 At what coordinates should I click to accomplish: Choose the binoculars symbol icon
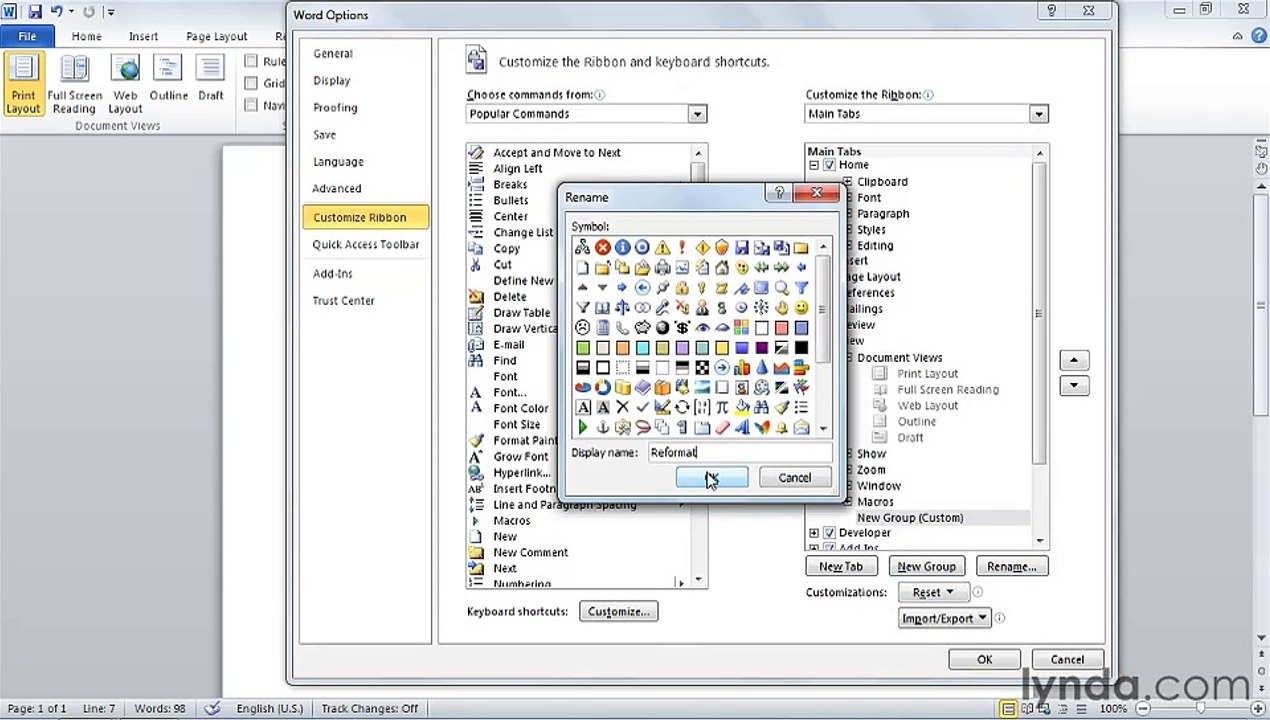tap(761, 407)
